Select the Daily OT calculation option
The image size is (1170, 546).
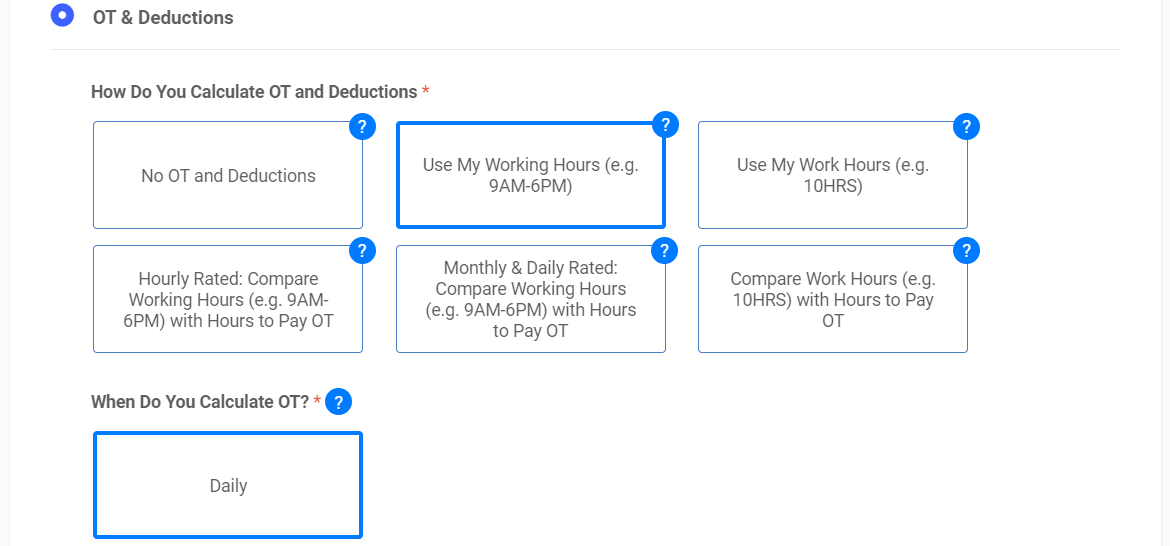[x=228, y=486]
